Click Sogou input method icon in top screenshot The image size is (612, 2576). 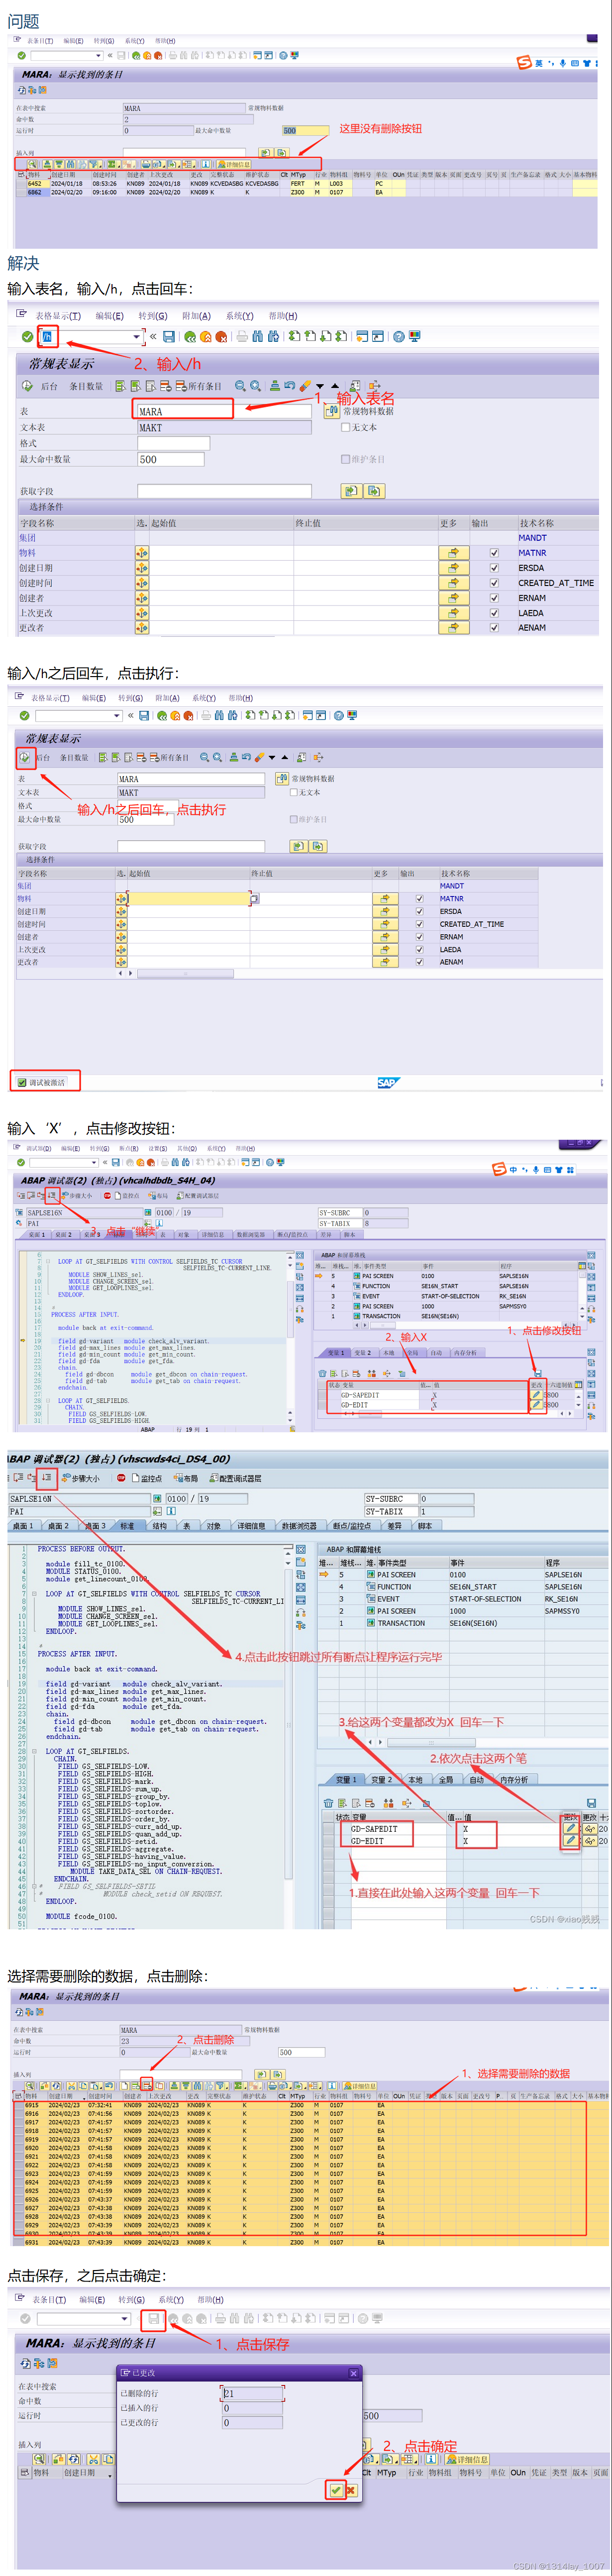(524, 62)
